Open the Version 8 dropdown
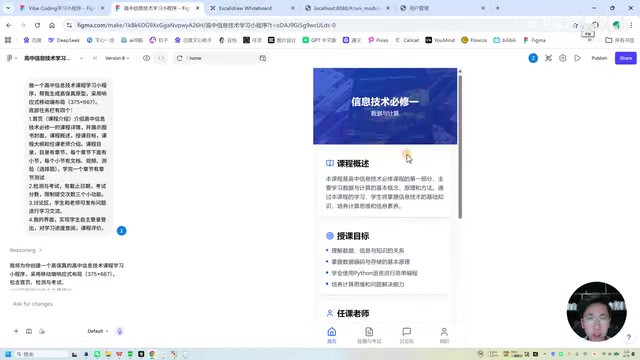 pyautogui.click(x=117, y=58)
